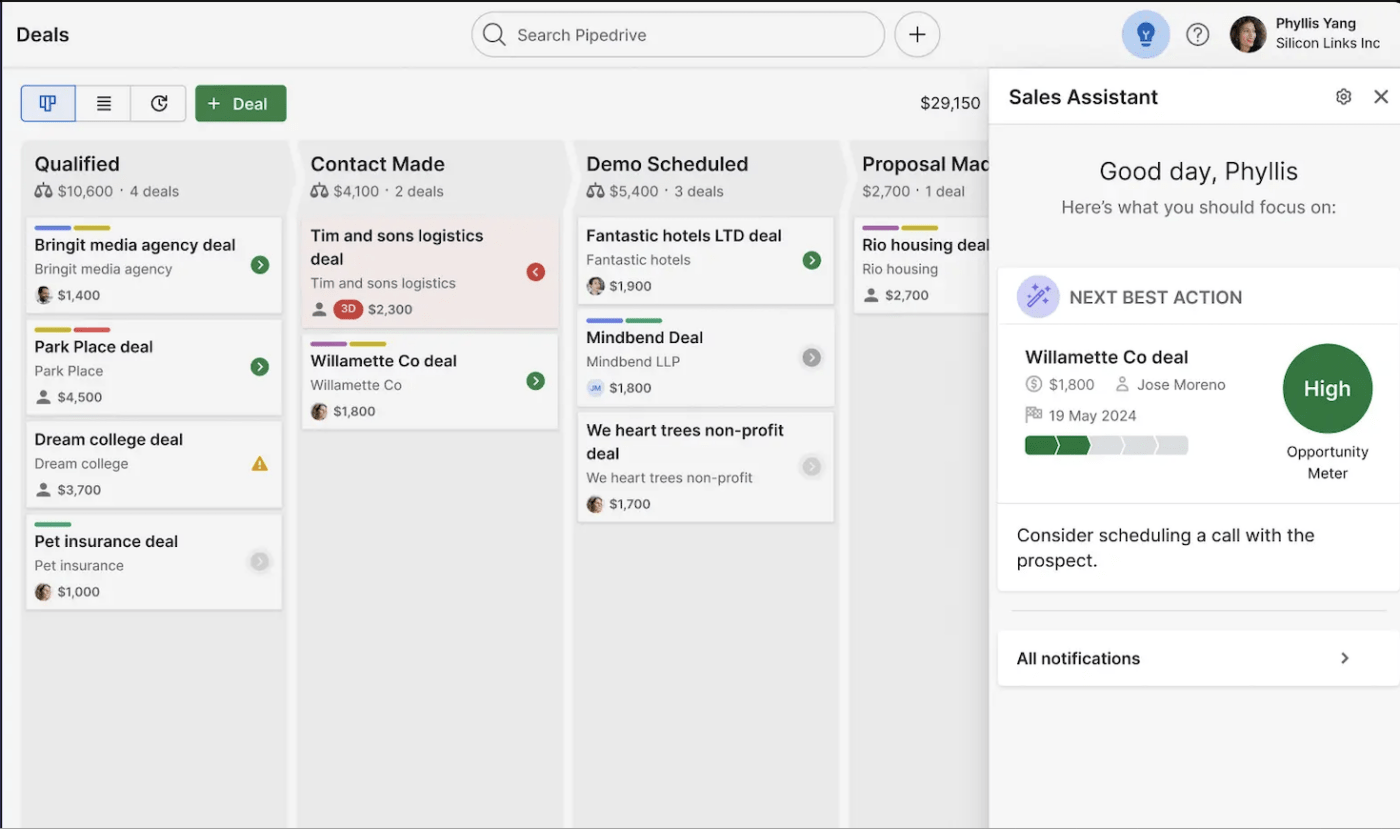Close the Sales Assistant panel
Screen dimensions: 1400x829
point(1381,97)
